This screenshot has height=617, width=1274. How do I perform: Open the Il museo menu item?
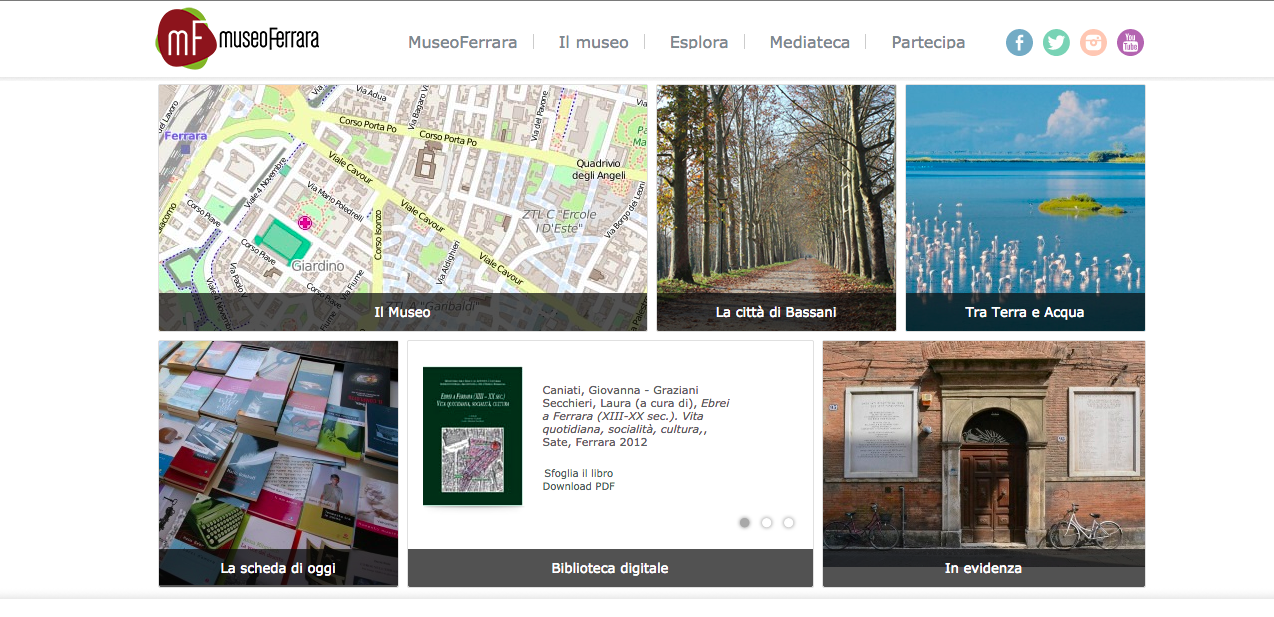pos(593,42)
